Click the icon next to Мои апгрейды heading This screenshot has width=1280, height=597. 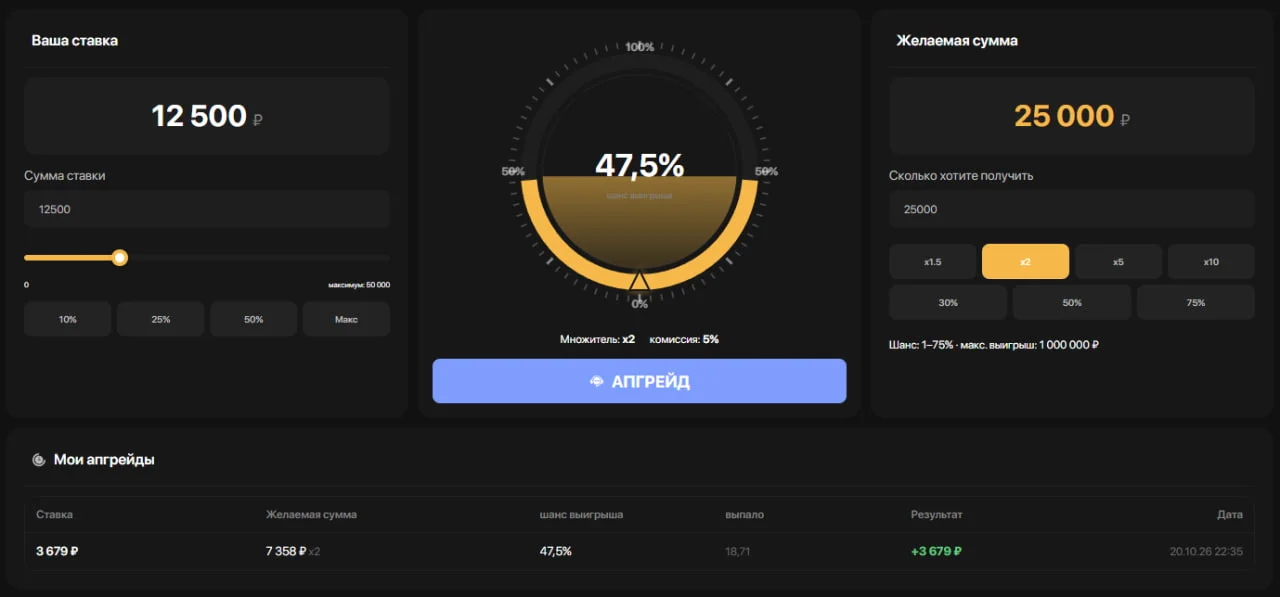[x=39, y=460]
